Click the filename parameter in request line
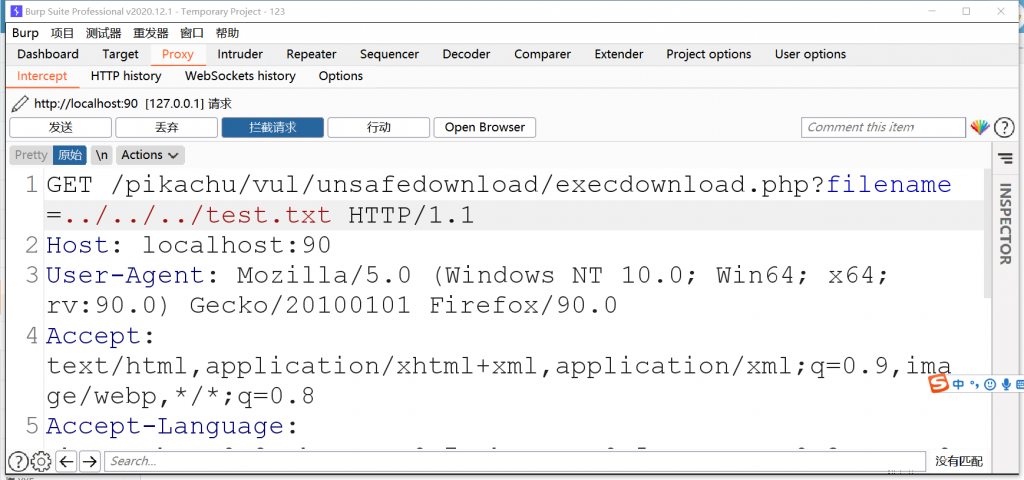Viewport: 1024px width, 480px height. tap(889, 185)
